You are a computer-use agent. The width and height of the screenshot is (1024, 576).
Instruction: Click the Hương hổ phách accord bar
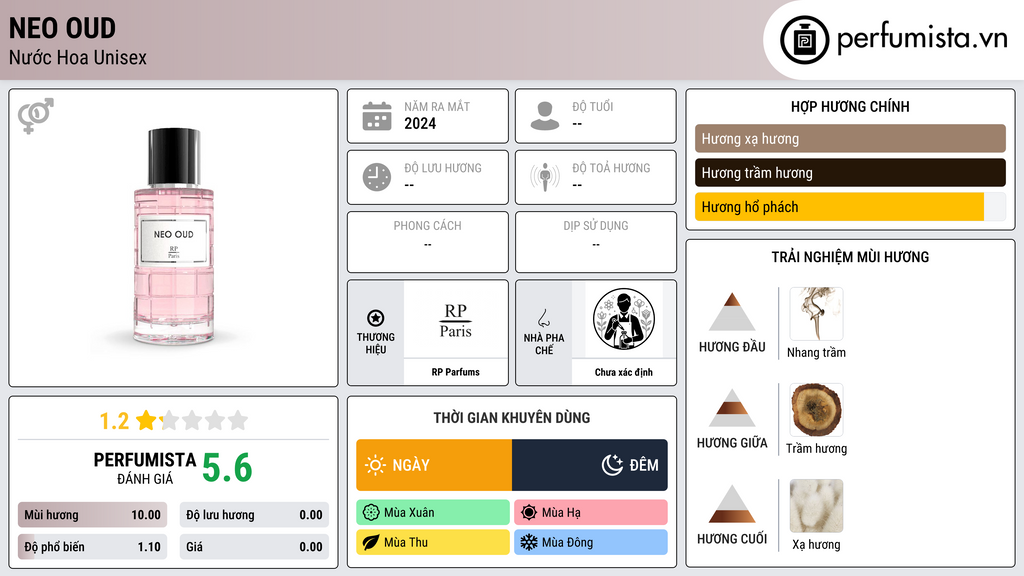(850, 207)
